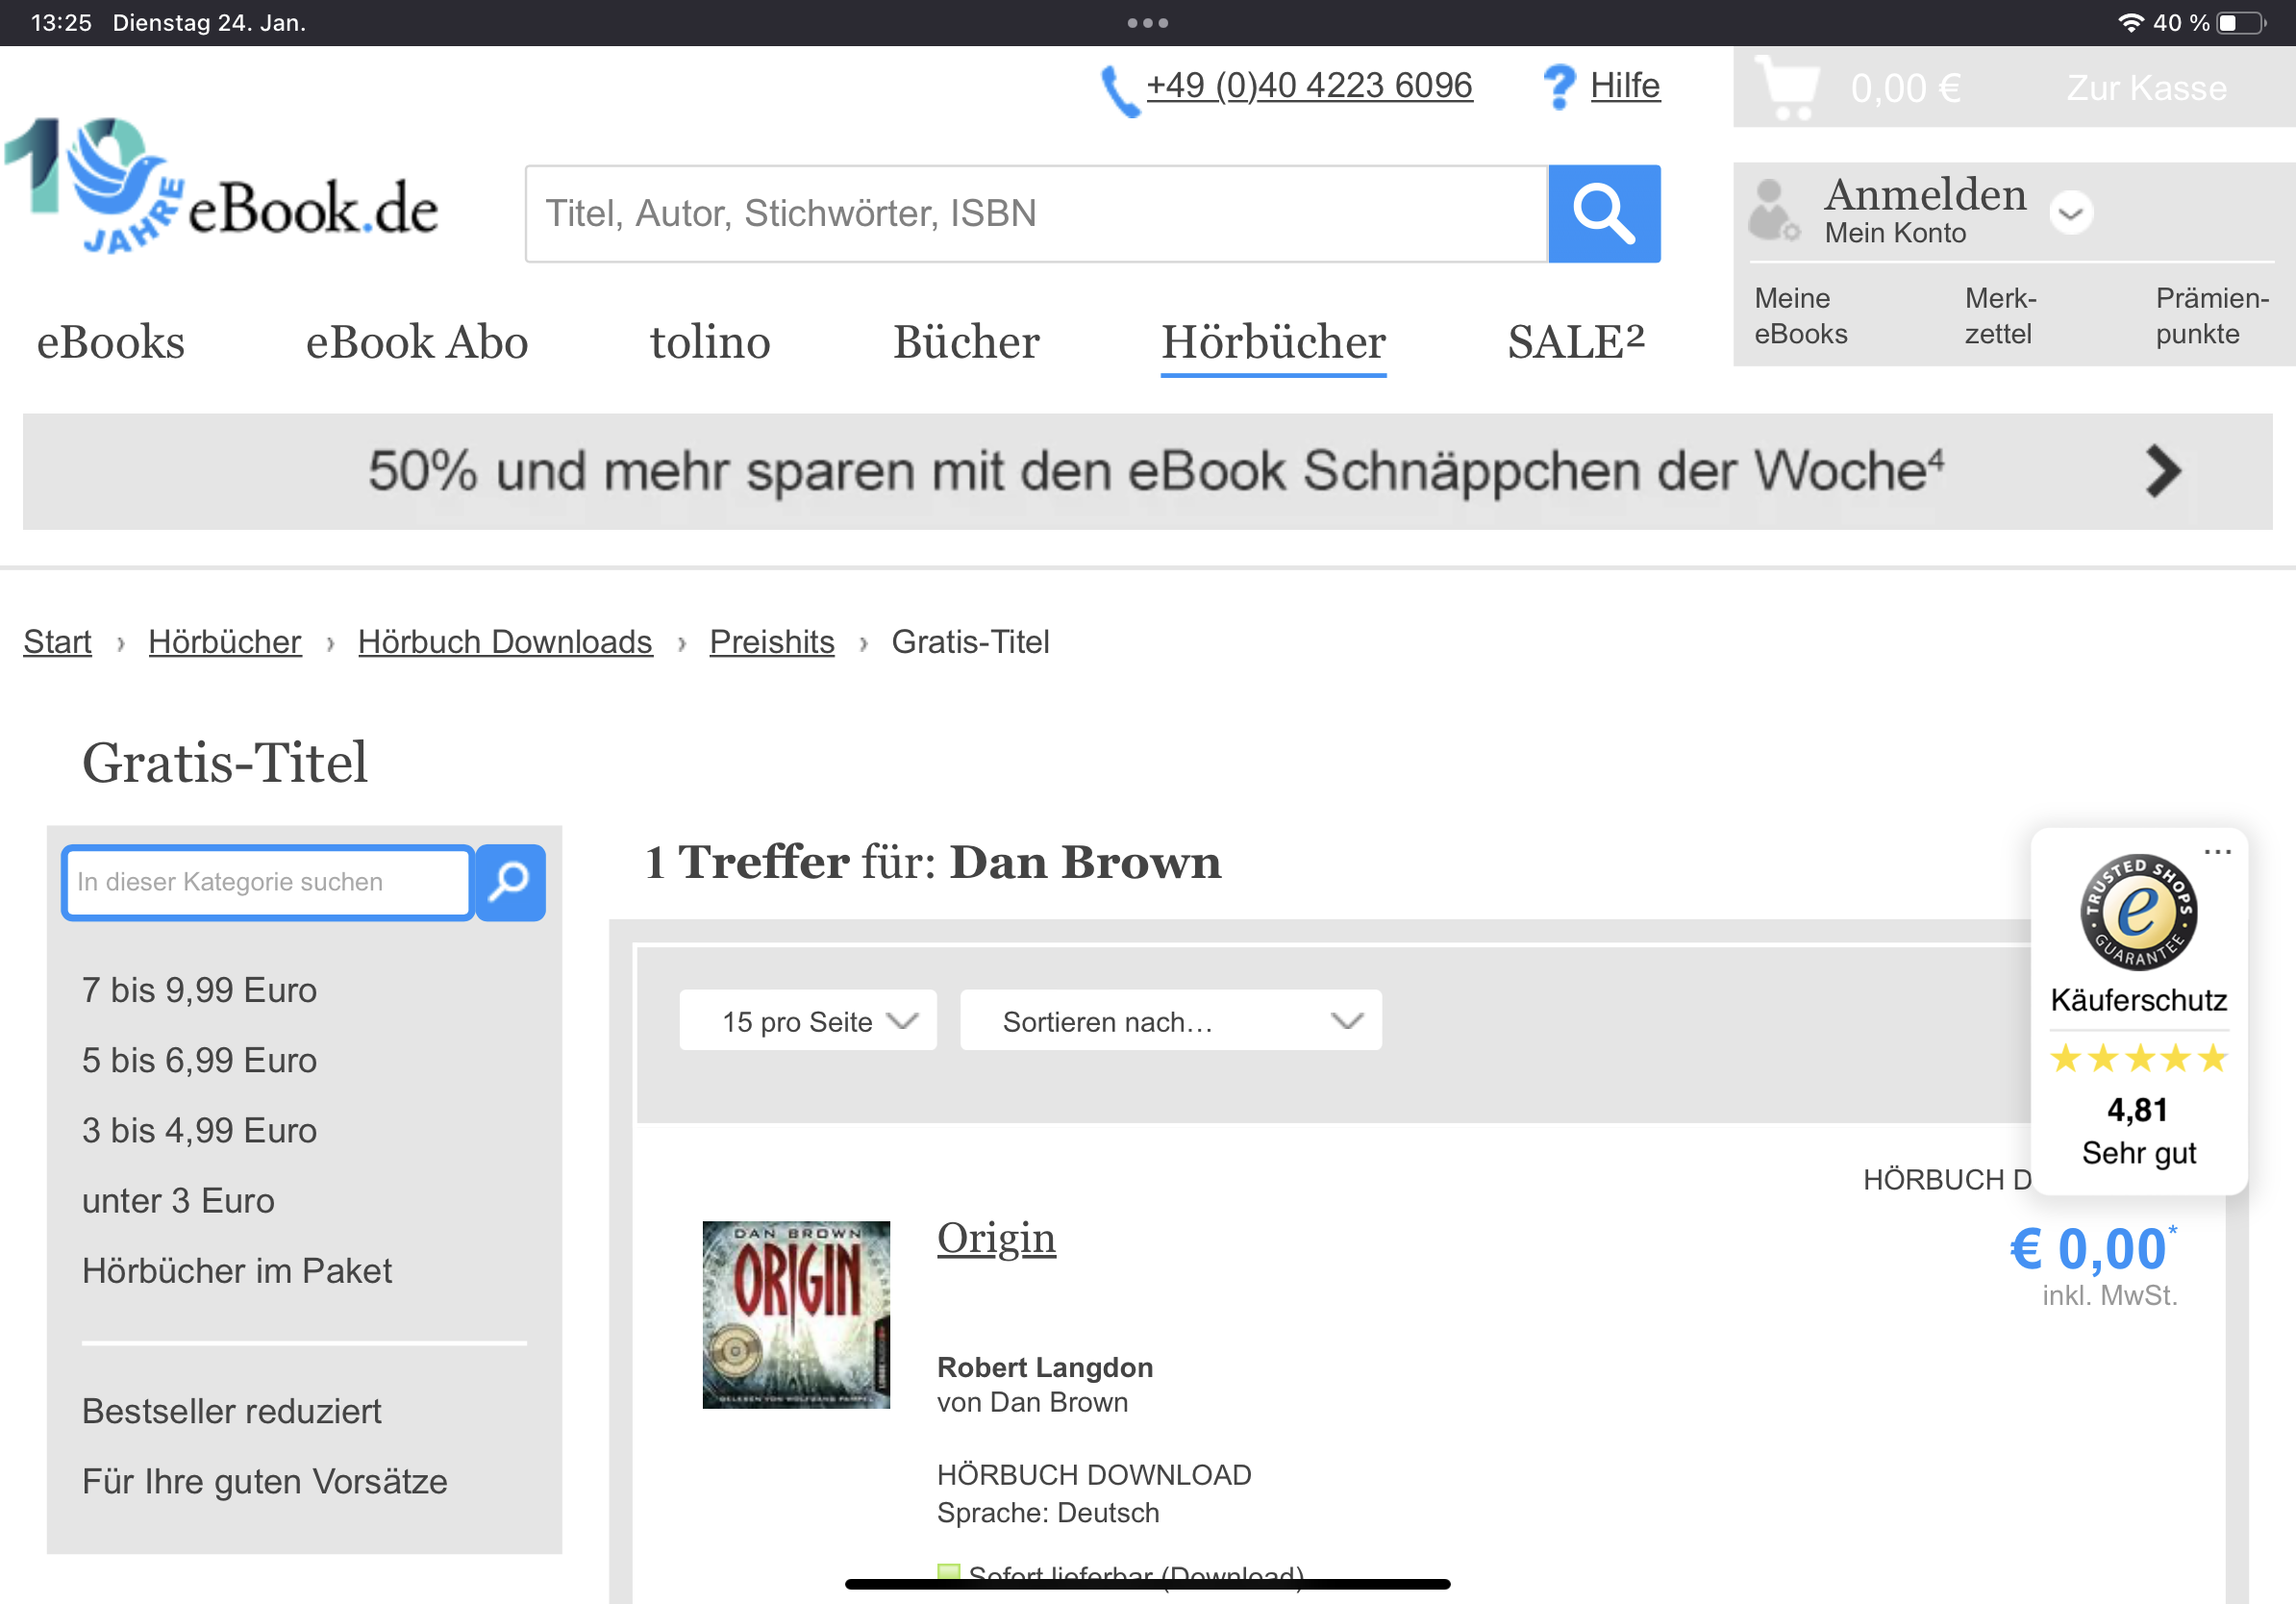Click Prämienpunkte link
The height and width of the screenshot is (1604, 2296).
pos(2212,316)
